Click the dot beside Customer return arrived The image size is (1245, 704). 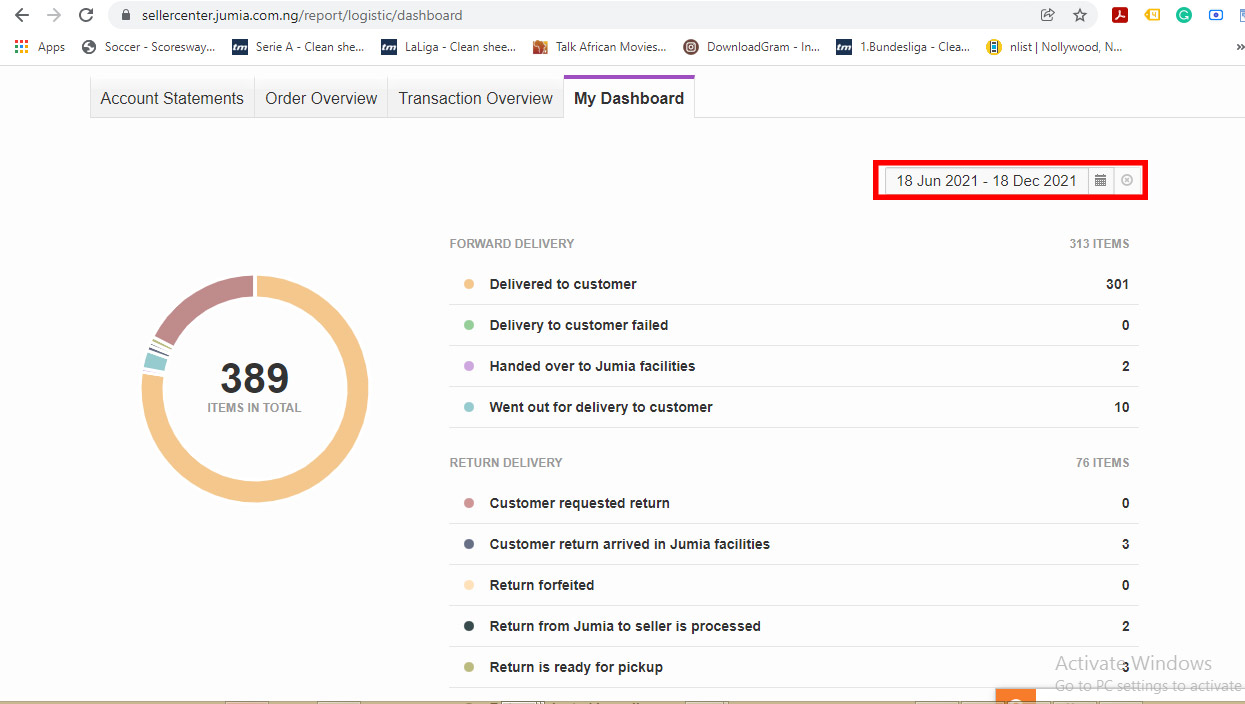click(469, 544)
